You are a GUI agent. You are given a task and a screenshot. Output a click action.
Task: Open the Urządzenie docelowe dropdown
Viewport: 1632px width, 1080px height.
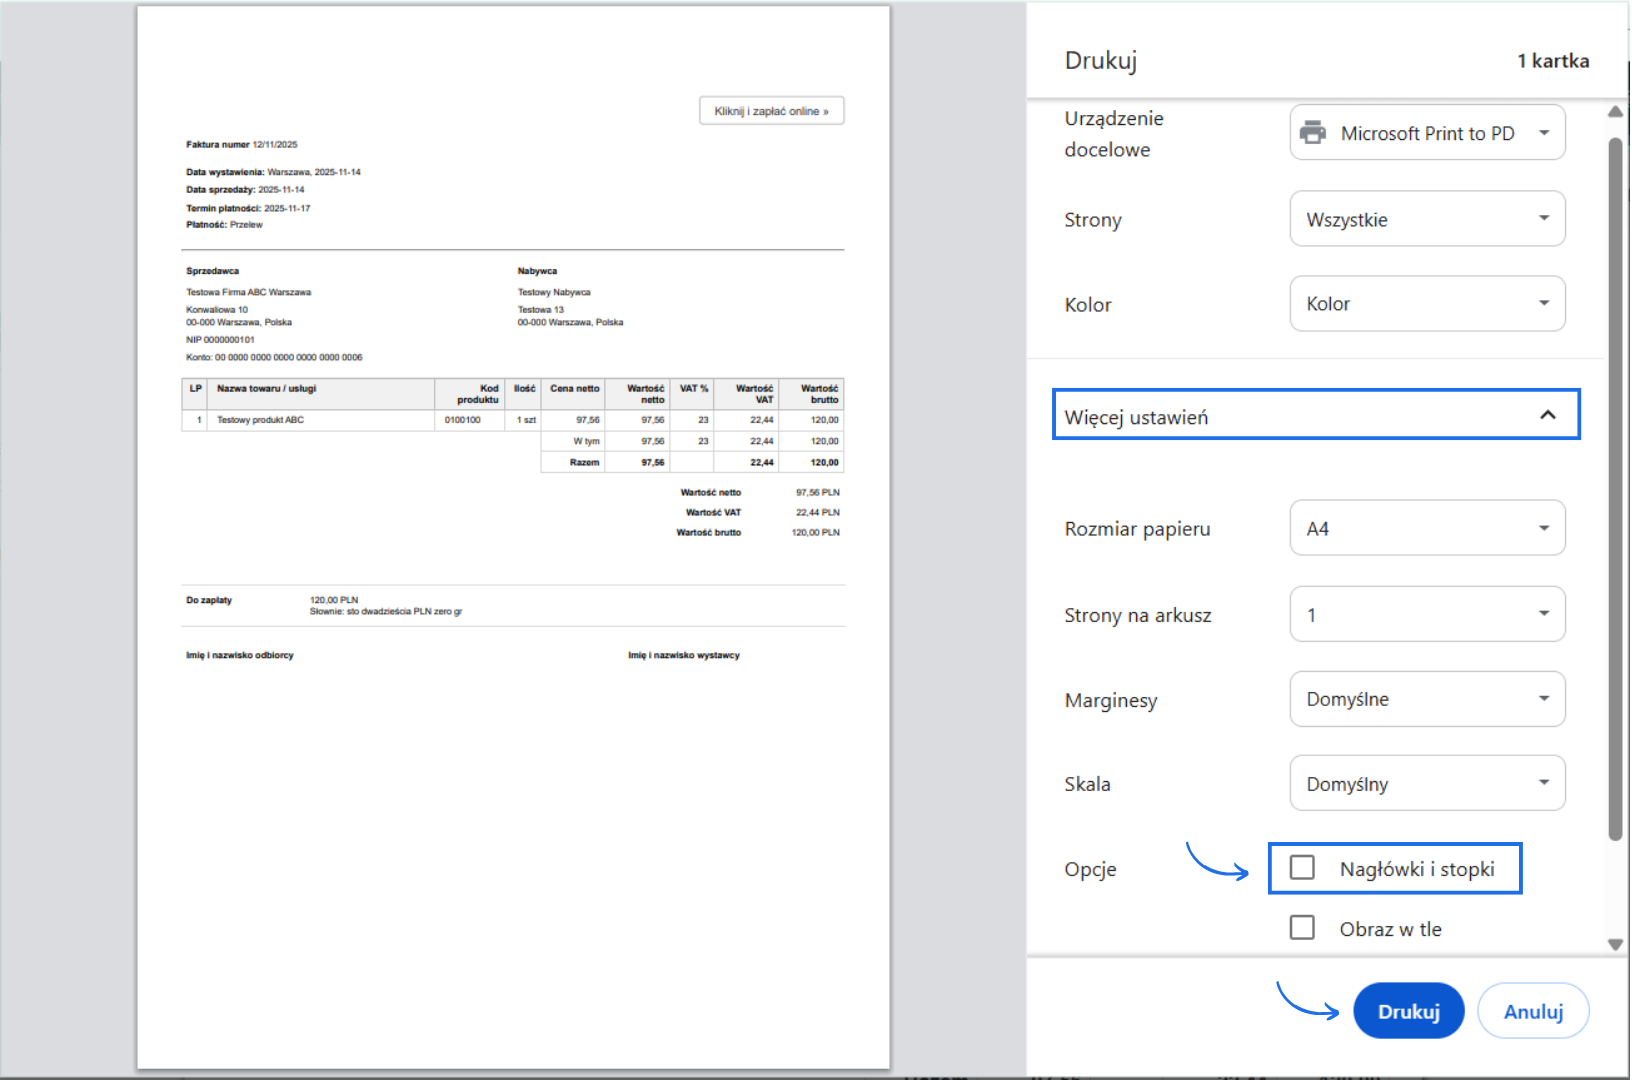(x=1427, y=133)
